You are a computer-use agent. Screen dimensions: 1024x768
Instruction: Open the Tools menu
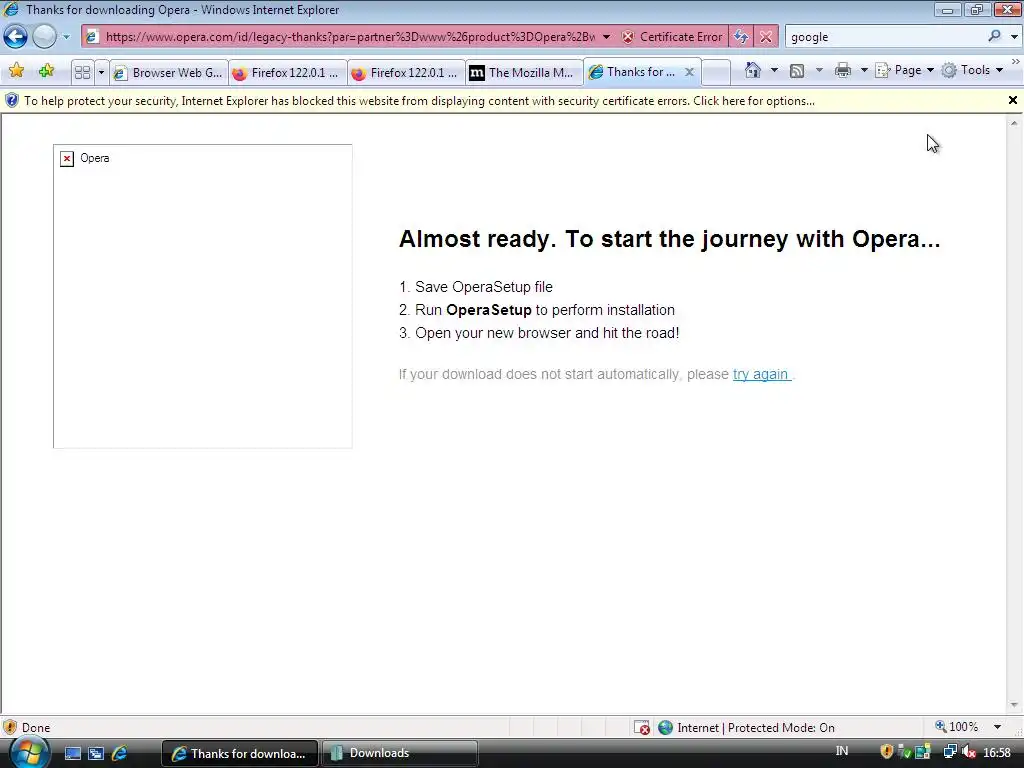[972, 70]
